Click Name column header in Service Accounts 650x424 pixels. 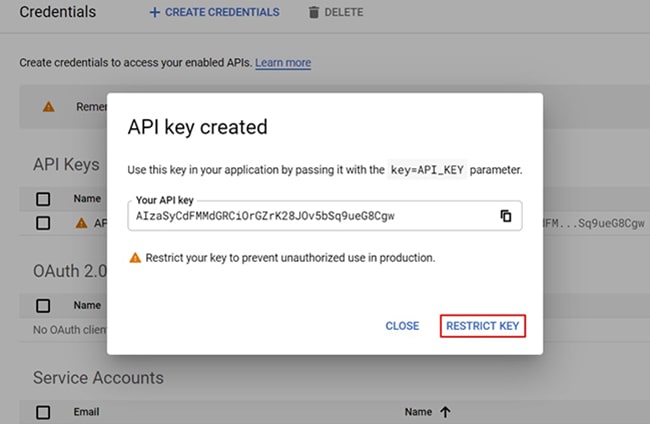click(x=418, y=412)
